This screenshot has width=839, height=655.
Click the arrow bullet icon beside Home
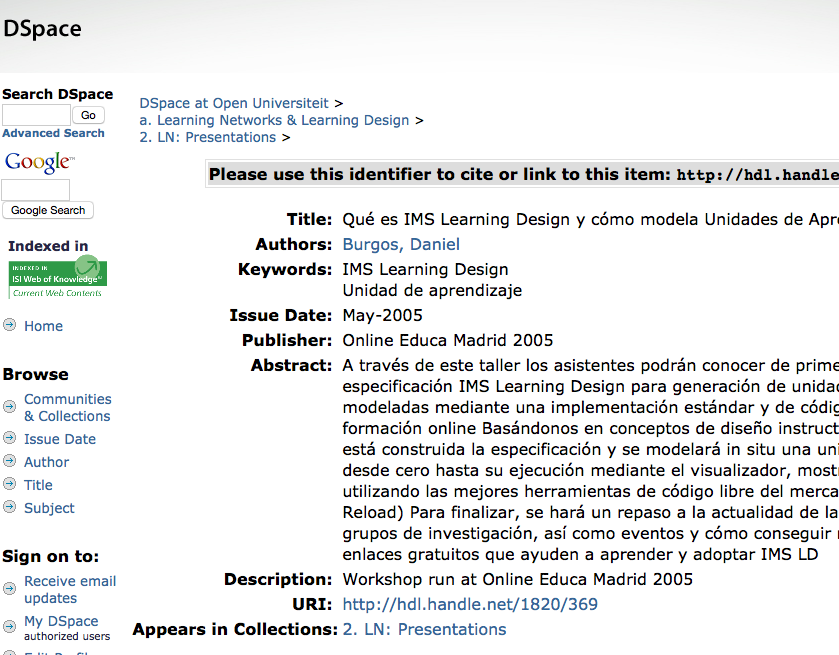pos(9,325)
